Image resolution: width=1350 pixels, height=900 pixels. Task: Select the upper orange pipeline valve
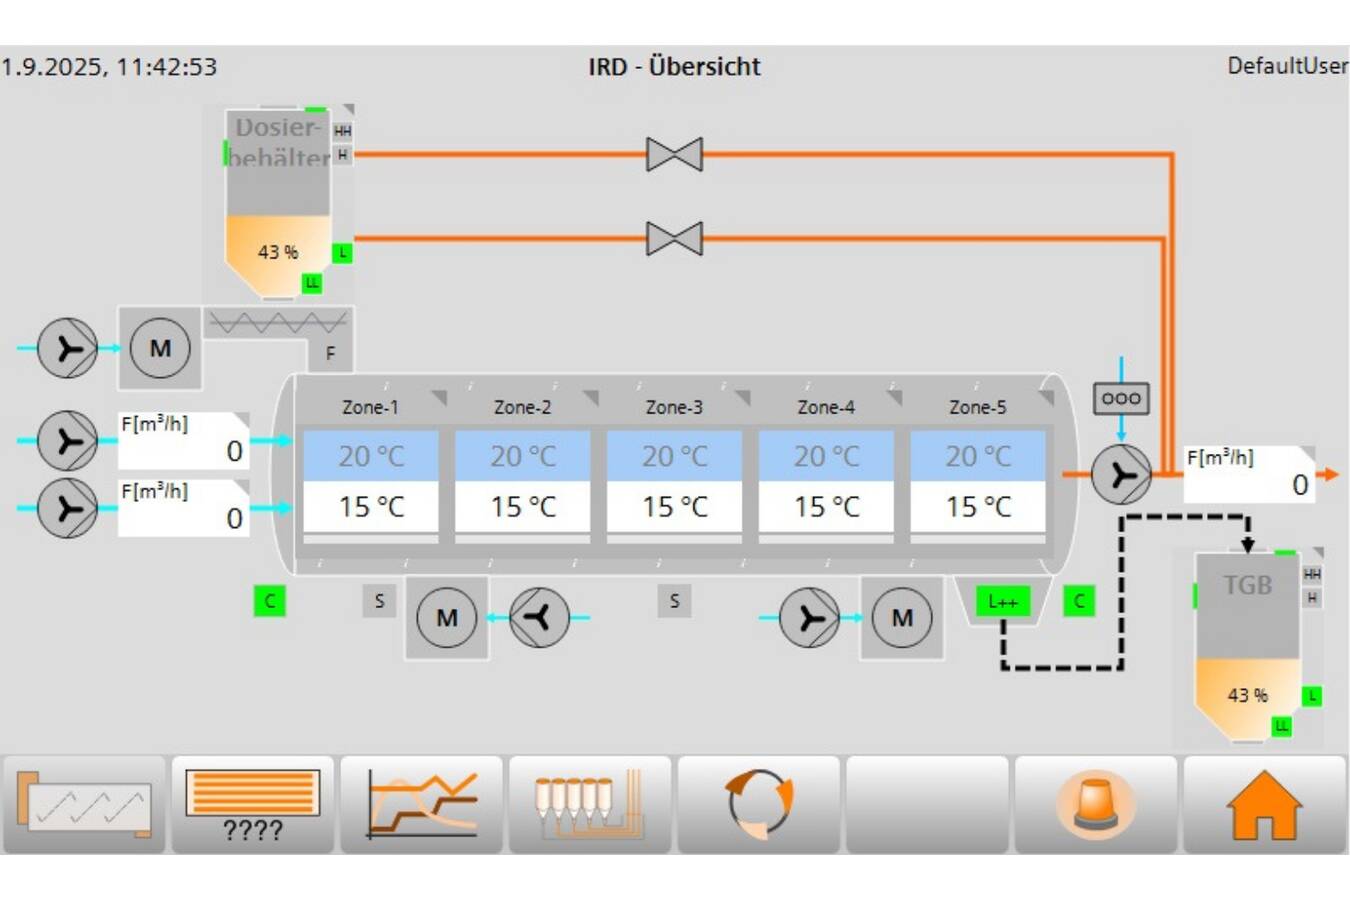674,155
